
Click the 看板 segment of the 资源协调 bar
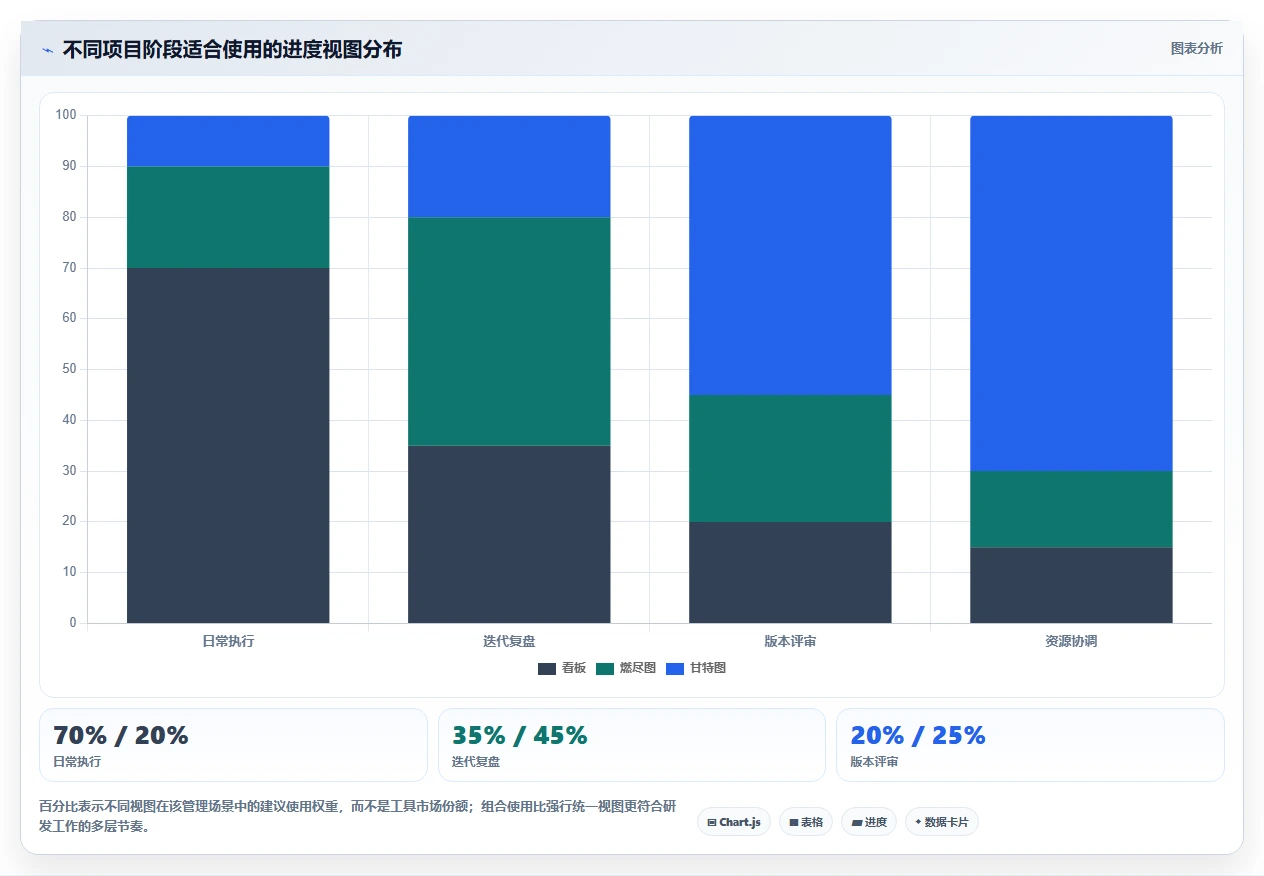[x=1071, y=585]
